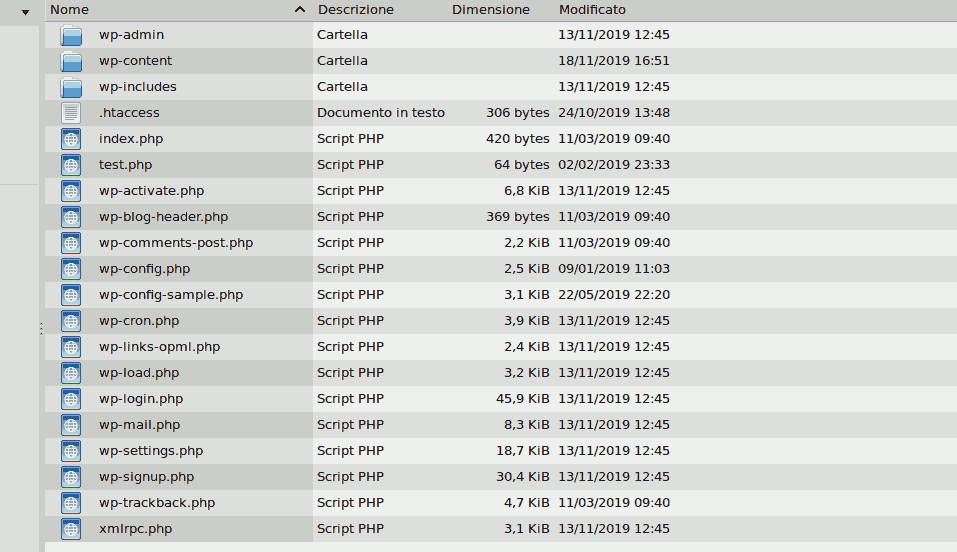This screenshot has height=552, width=957.
Task: Click the '18,7 KiB' size of wp-settings.php
Action: (523, 451)
